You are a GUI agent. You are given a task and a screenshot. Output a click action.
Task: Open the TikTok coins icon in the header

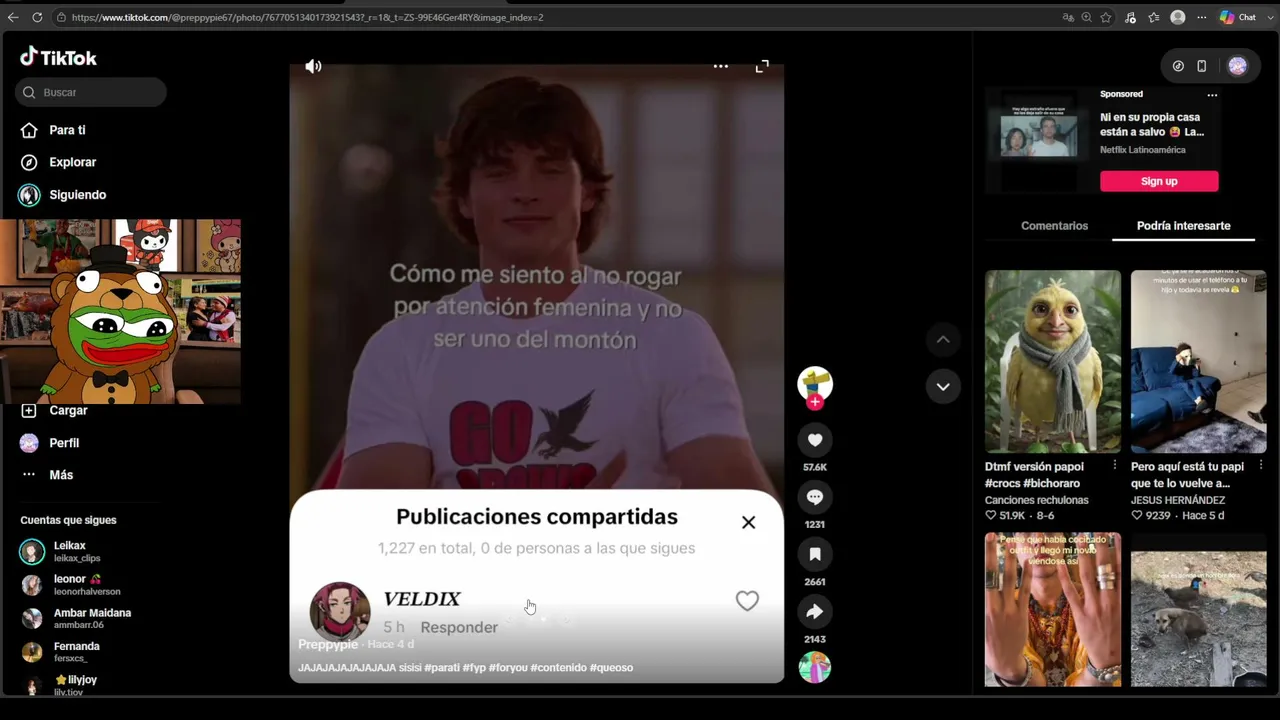[x=1178, y=66]
